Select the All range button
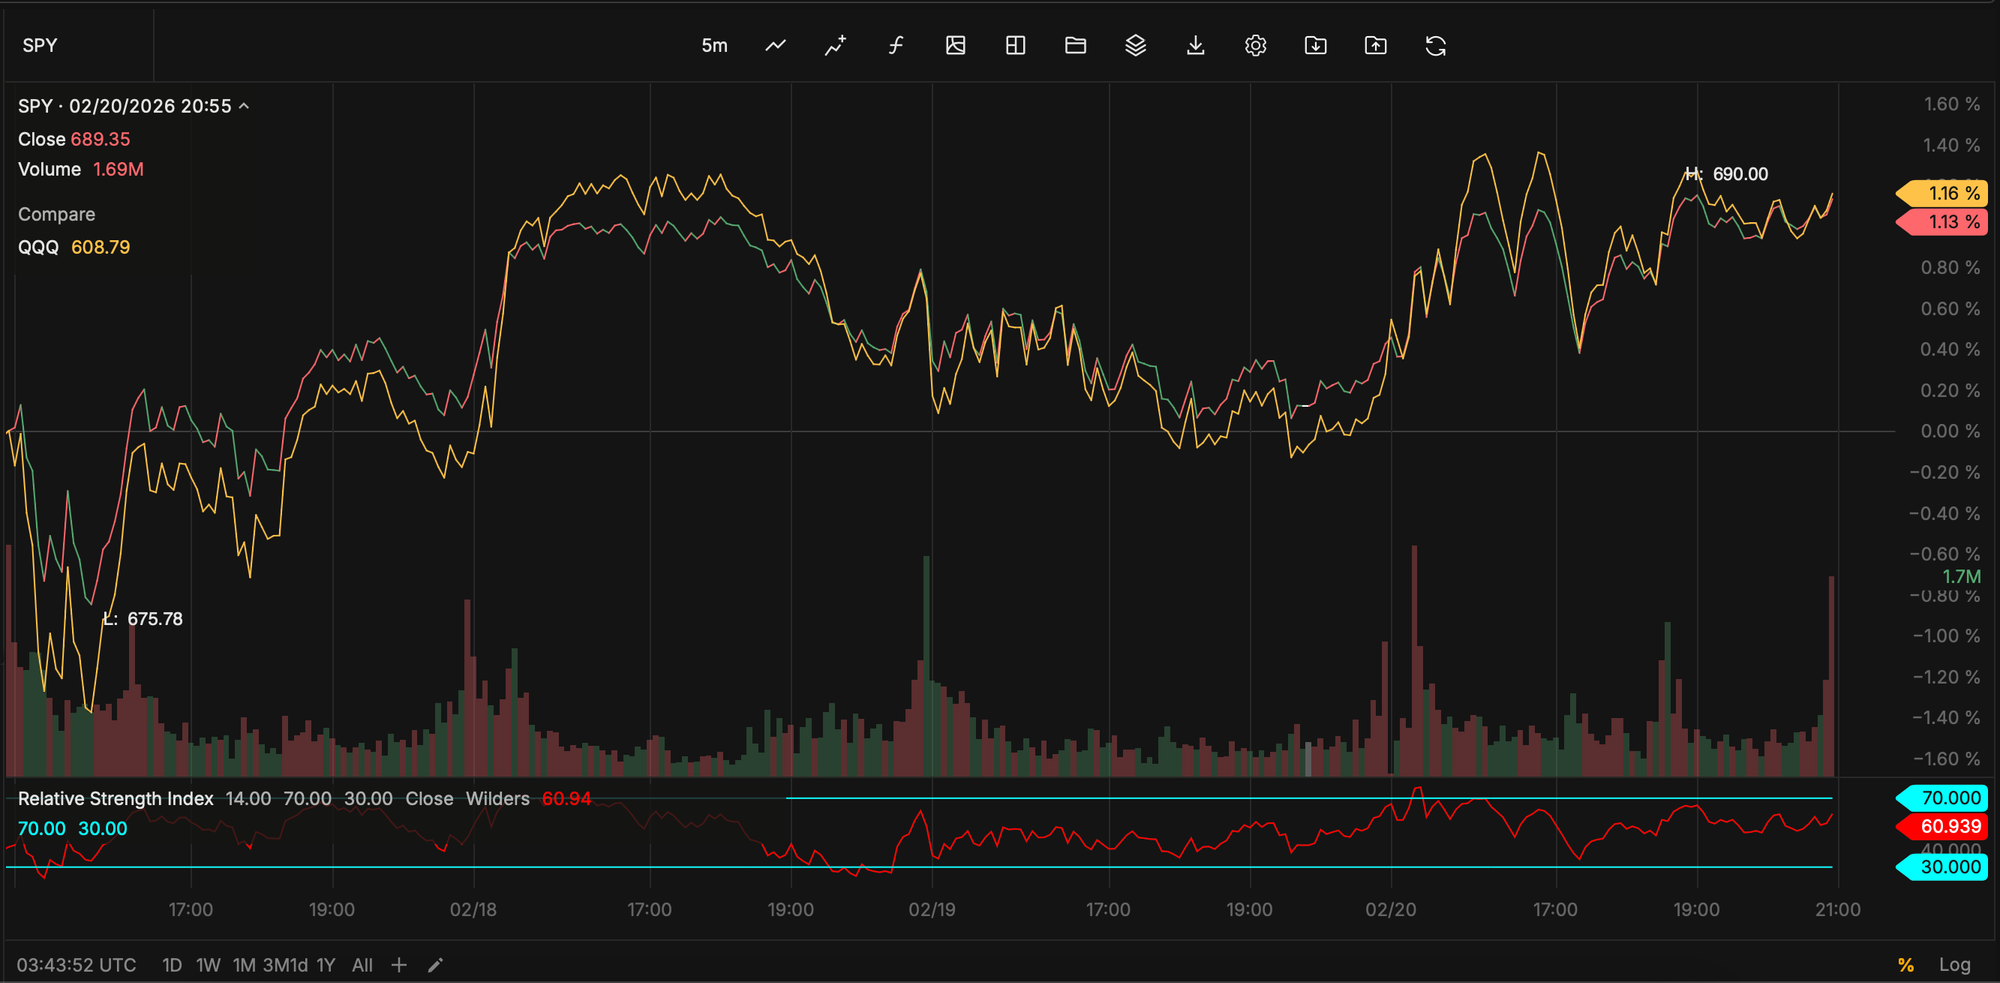This screenshot has height=983, width=2000. pos(362,964)
